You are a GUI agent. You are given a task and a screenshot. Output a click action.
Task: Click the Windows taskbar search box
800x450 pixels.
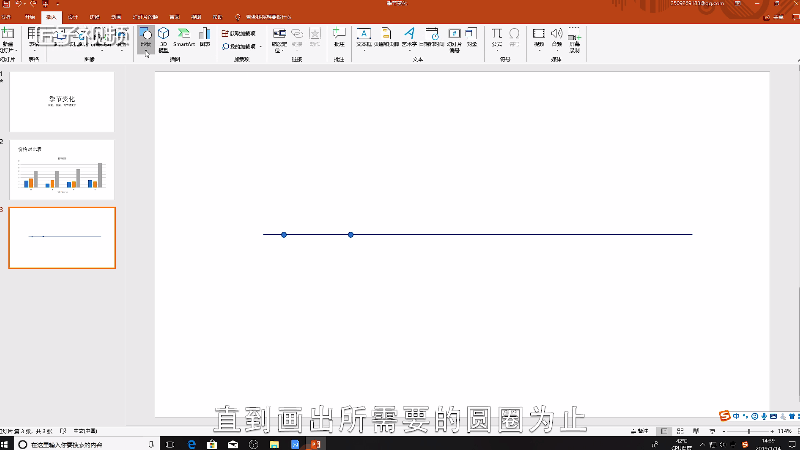click(x=87, y=444)
